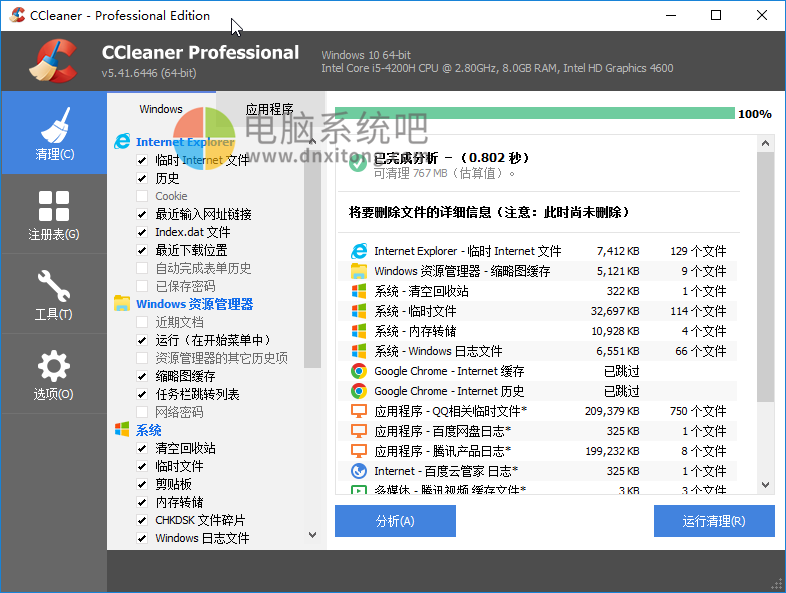The width and height of the screenshot is (786, 593).
Task: Toggle 缩略图缓存 checkbox in checklist
Action: pos(142,376)
